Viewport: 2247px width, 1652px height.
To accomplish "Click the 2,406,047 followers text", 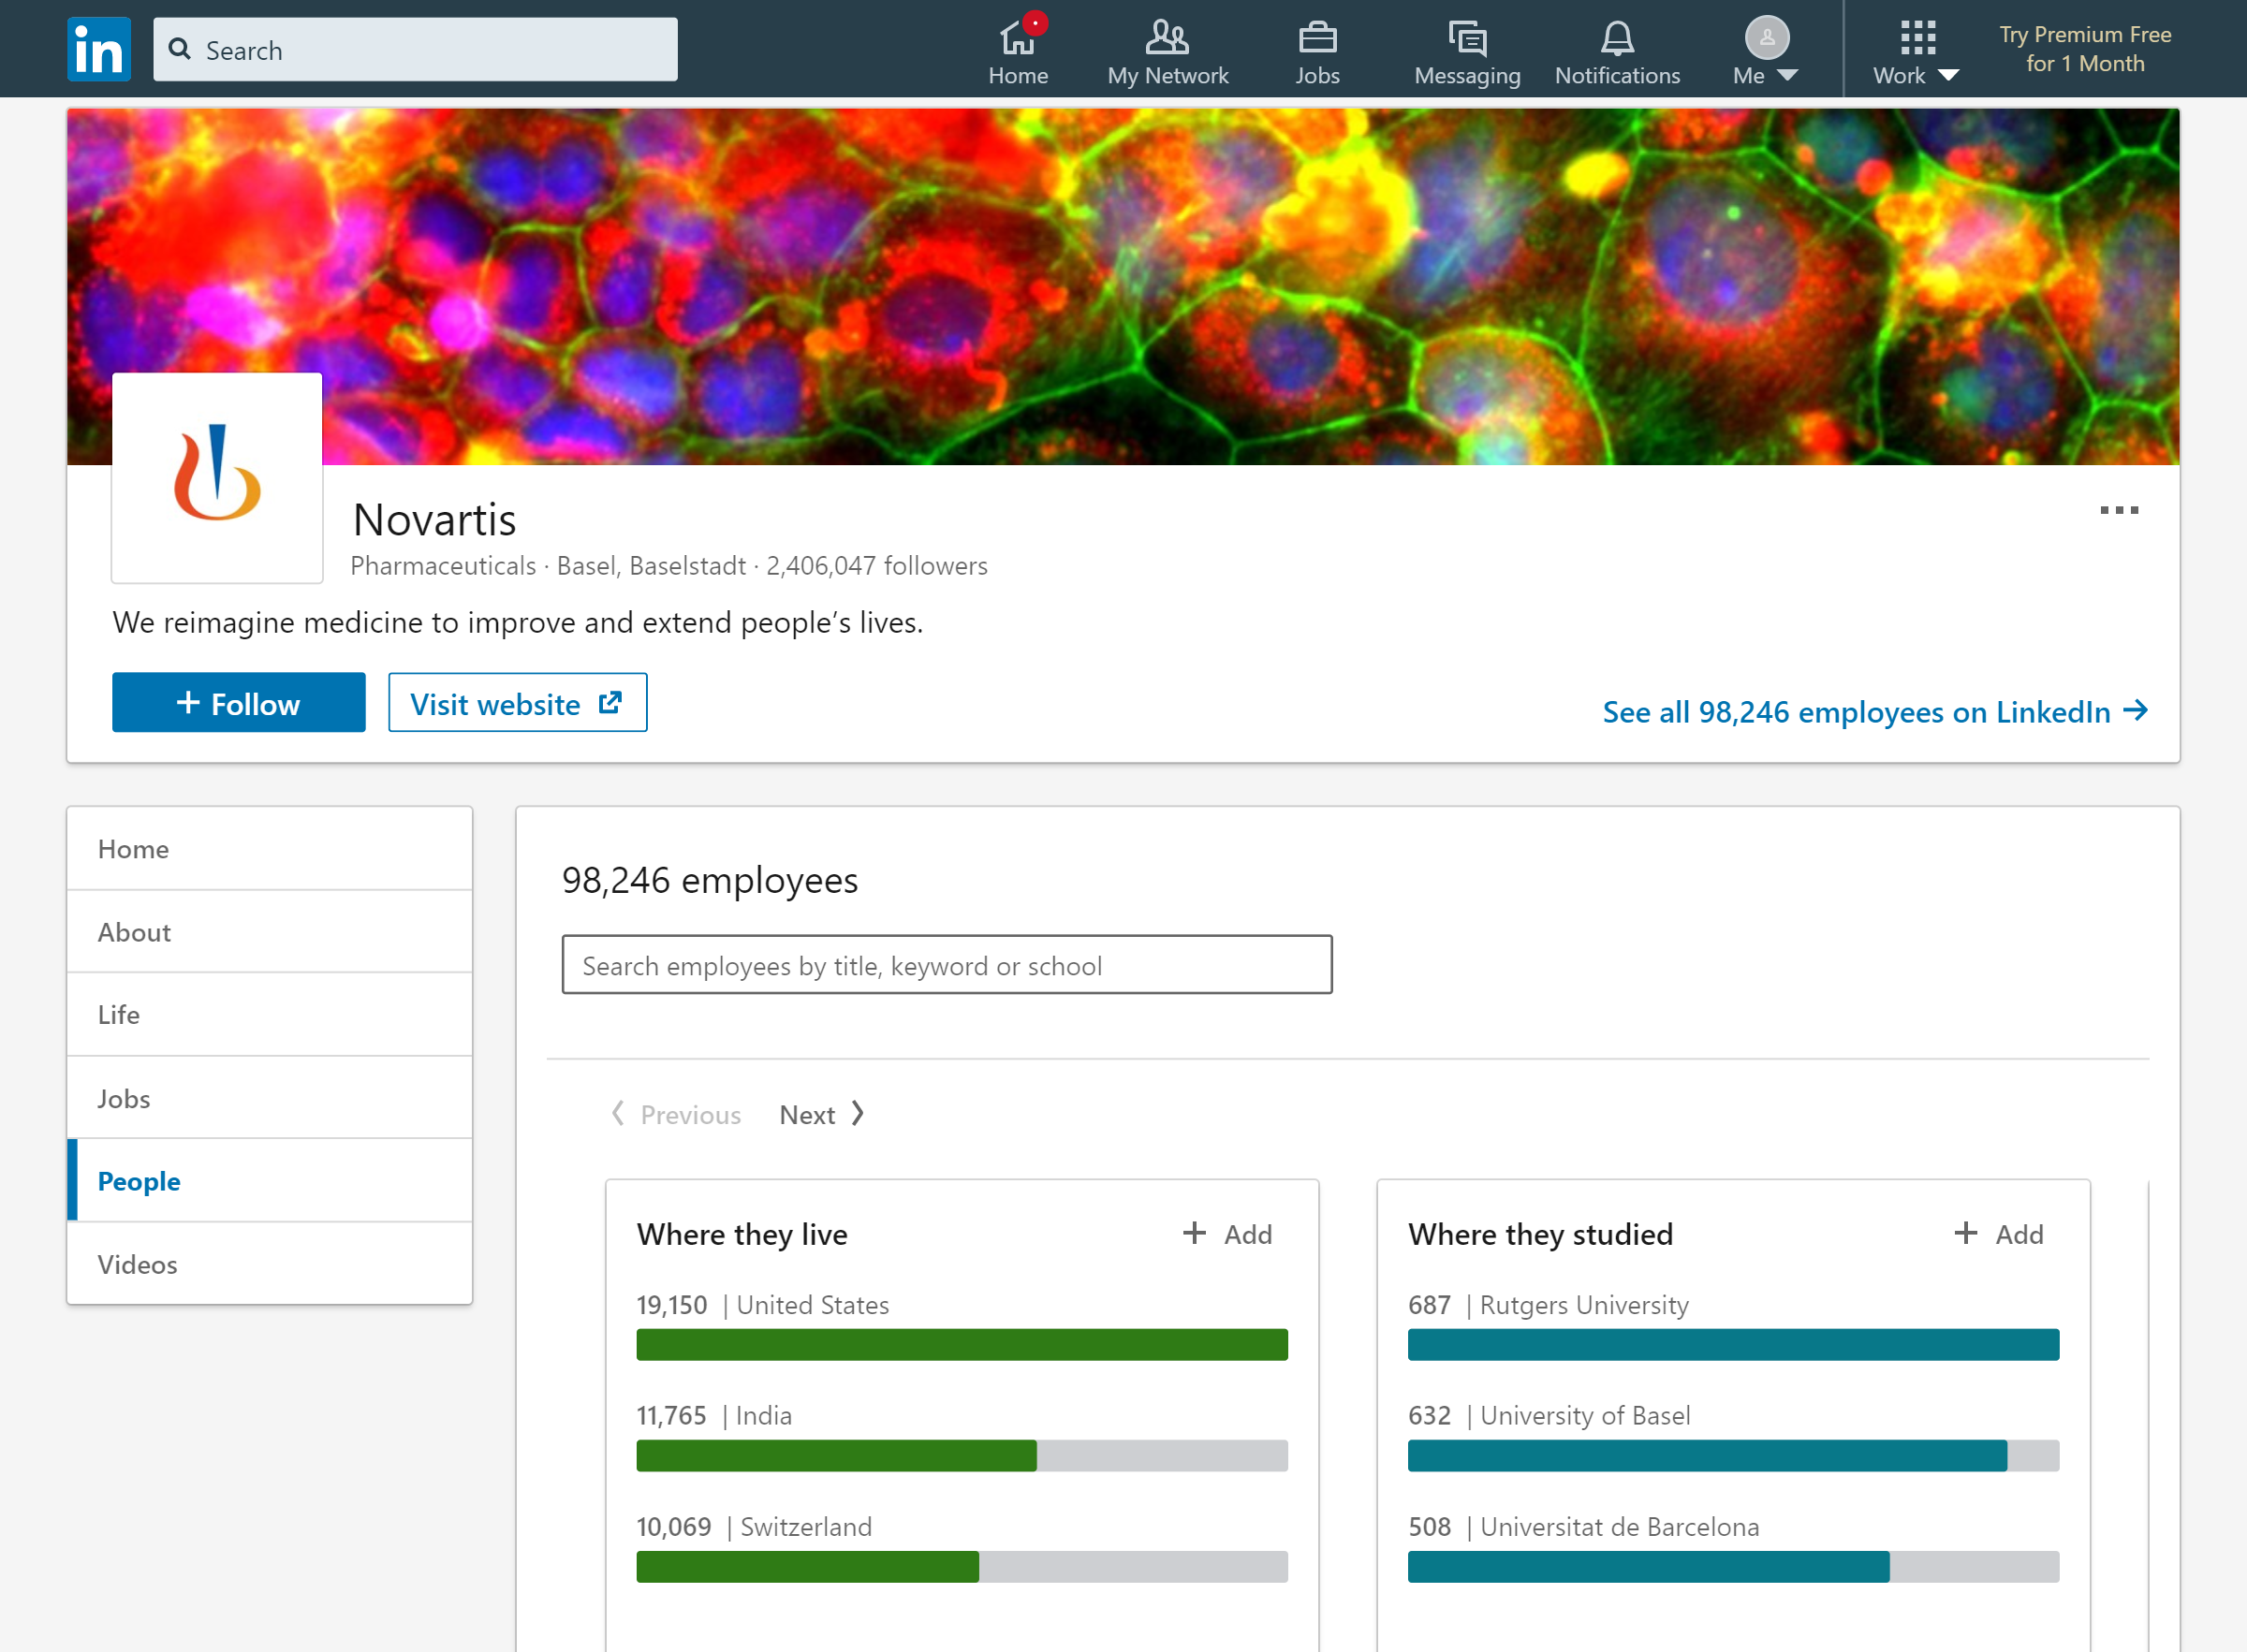I will pos(877,566).
